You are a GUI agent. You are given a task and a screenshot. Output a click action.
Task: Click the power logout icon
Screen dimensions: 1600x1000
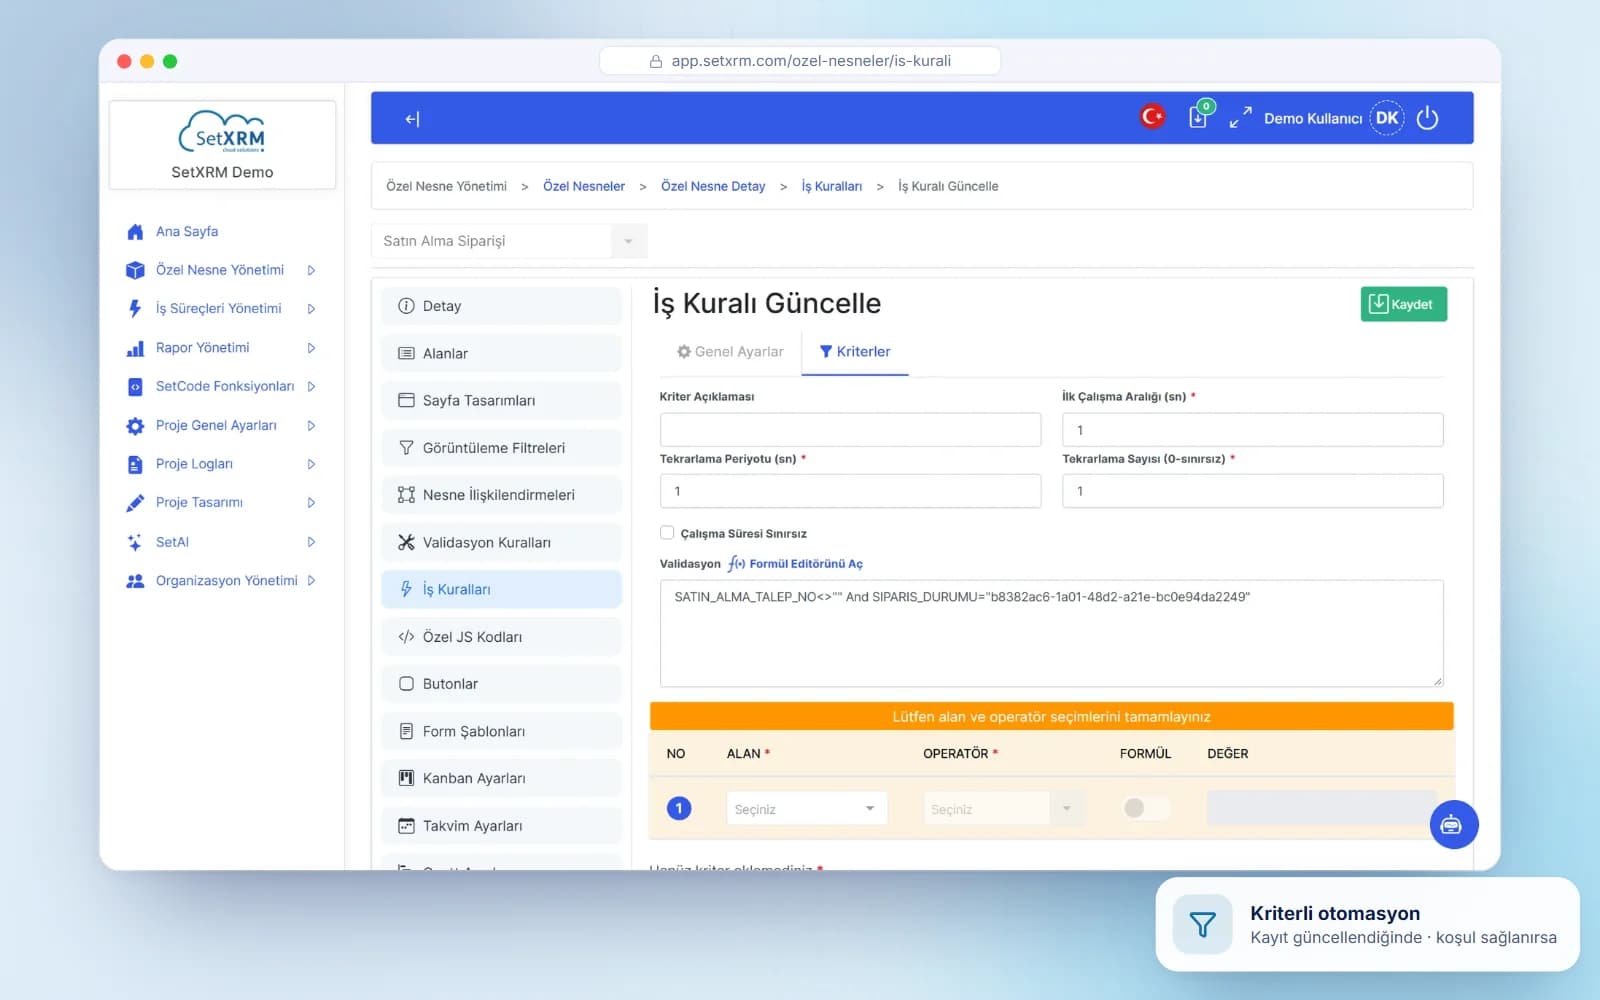1427,118
